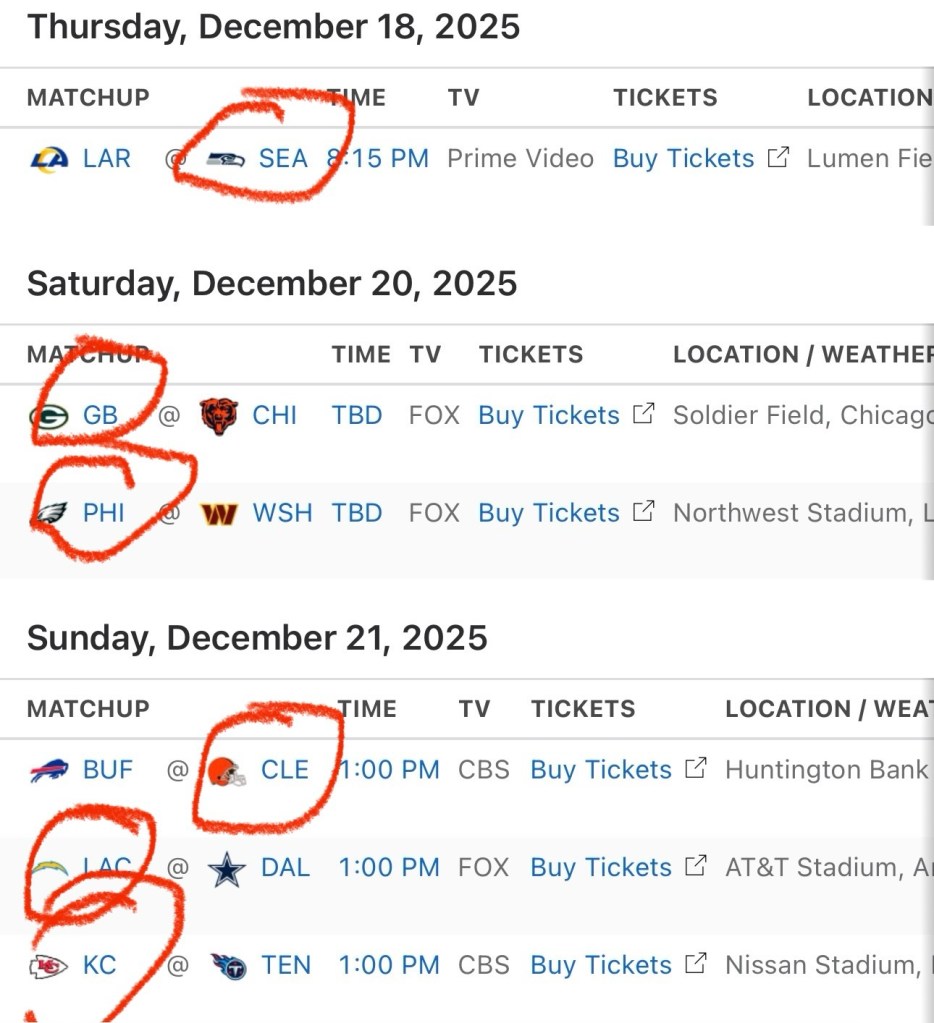Open Buy Tickets for Packers at Bears
Screen dimensions: 934x1023
549,415
